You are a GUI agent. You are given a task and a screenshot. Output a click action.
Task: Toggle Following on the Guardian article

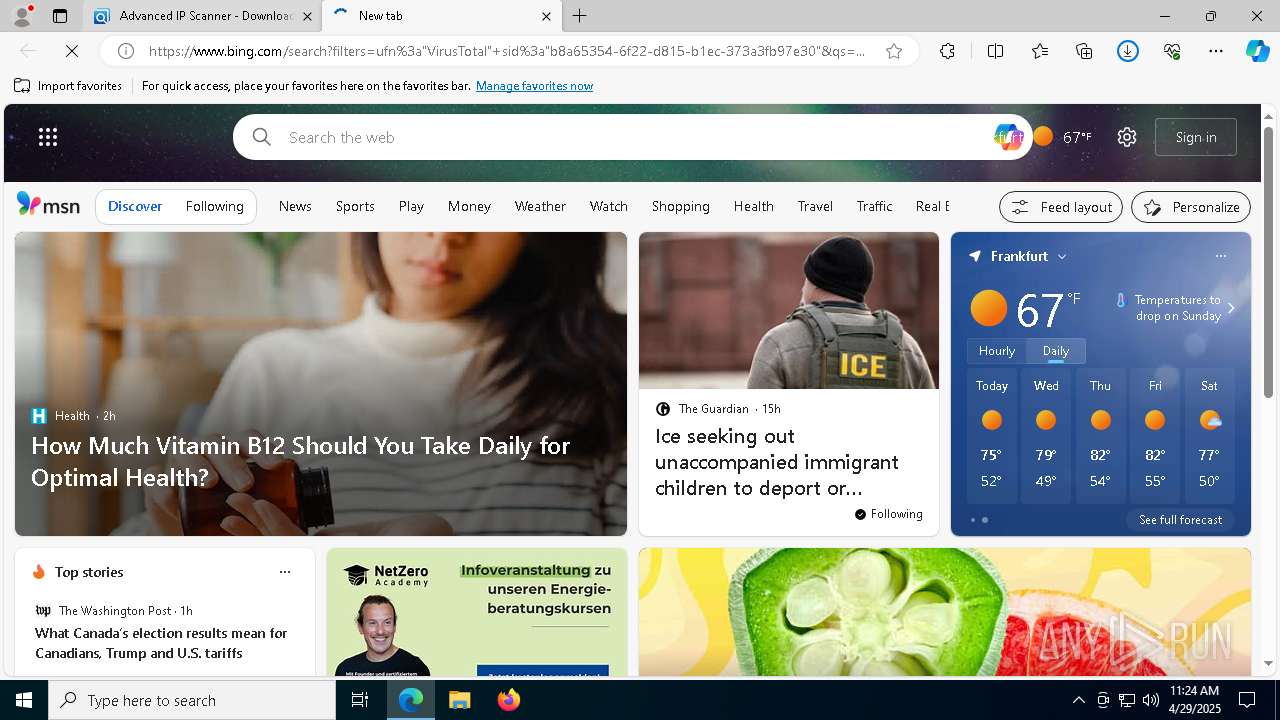[889, 514]
